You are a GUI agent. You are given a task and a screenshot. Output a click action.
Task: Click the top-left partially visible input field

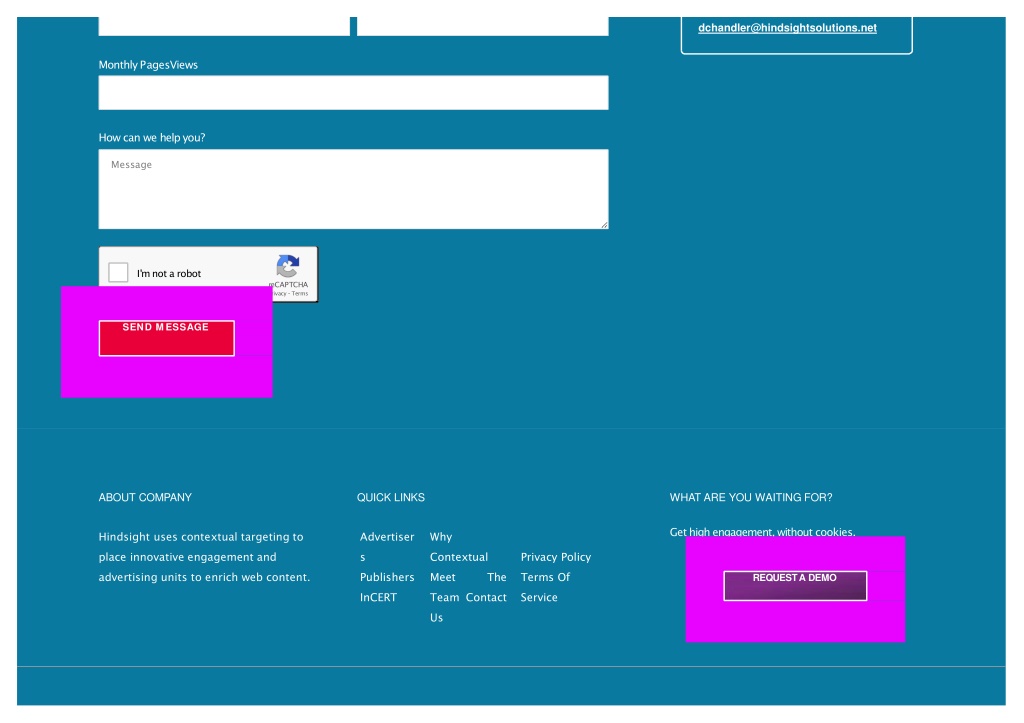click(x=224, y=26)
